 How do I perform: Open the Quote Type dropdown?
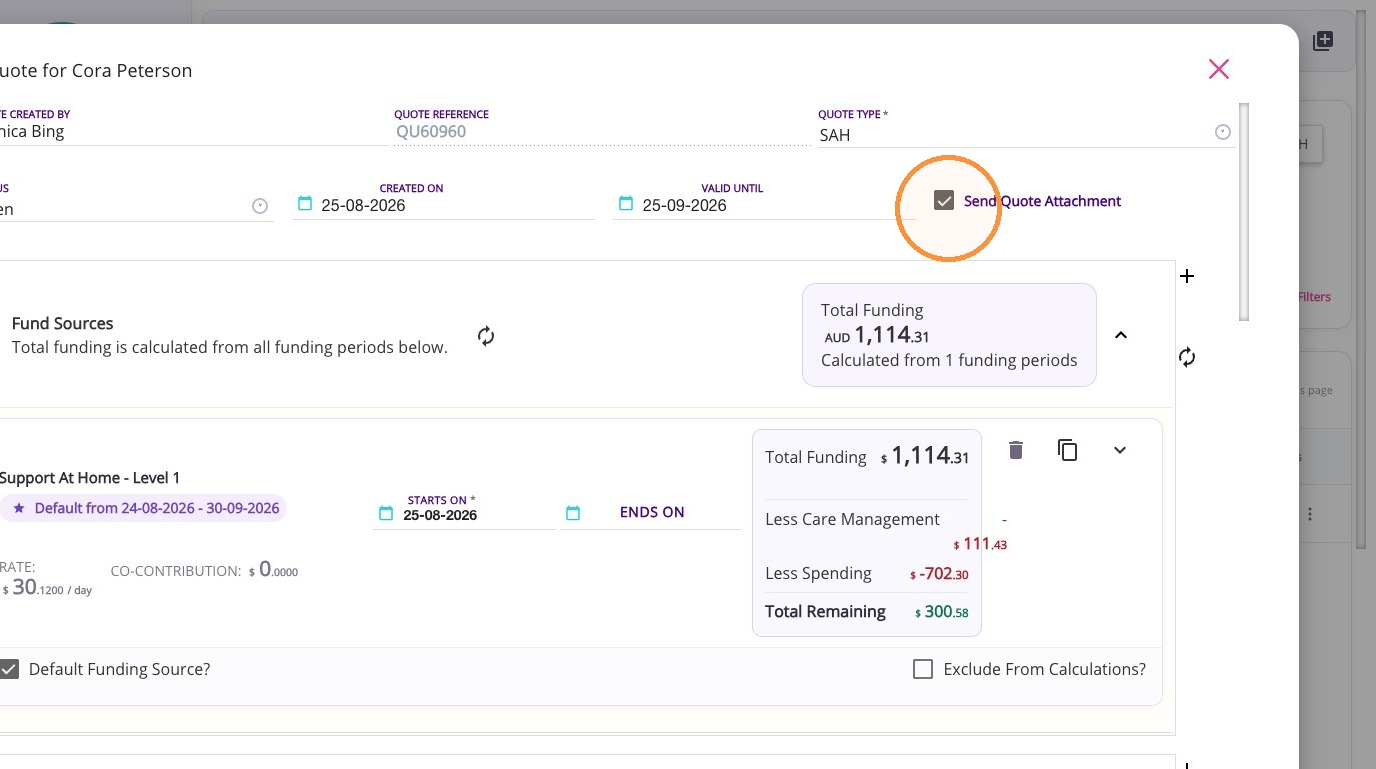(x=1223, y=132)
